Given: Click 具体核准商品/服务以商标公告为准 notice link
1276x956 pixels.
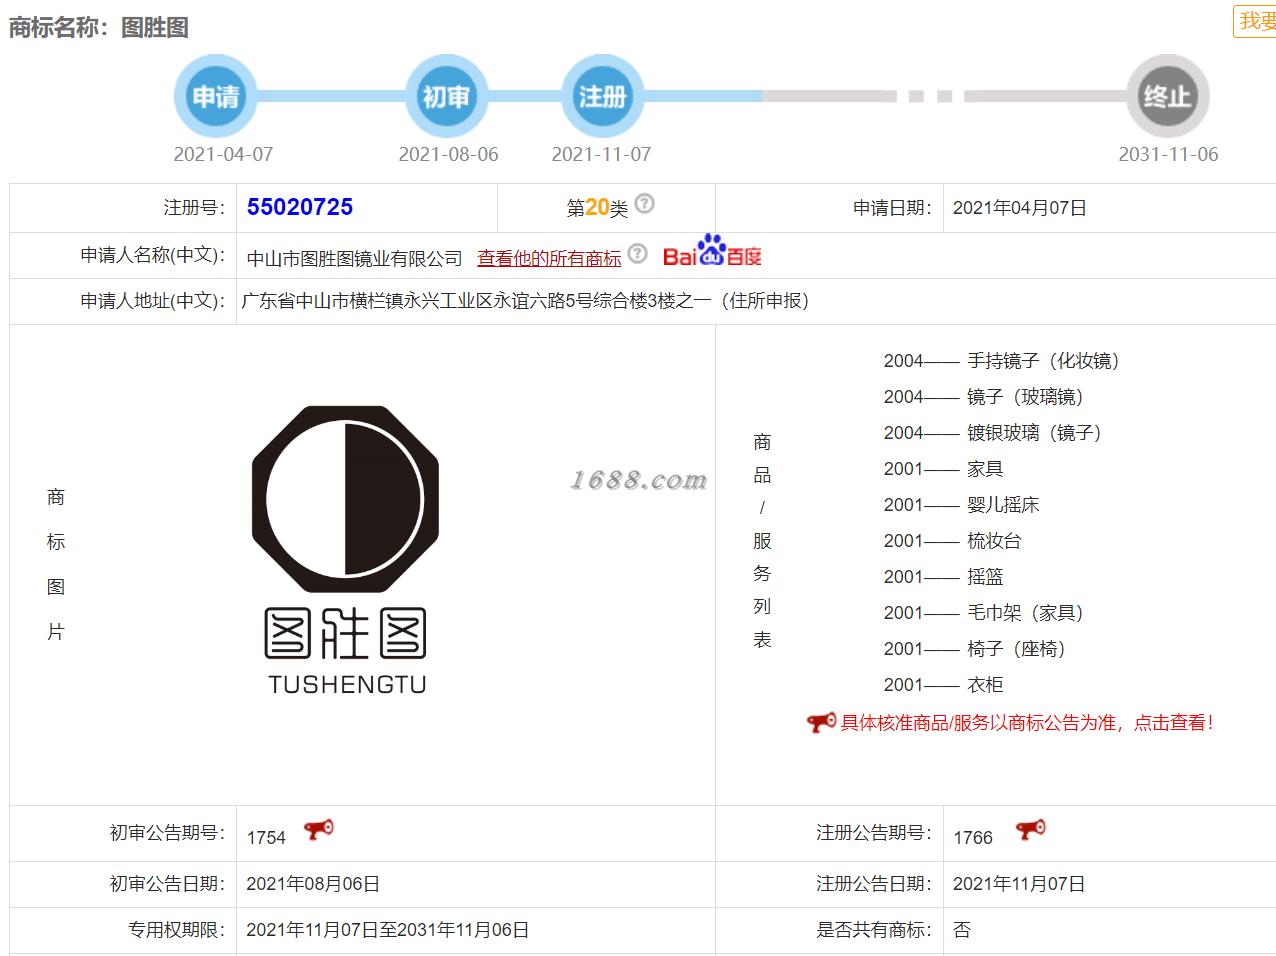Looking at the screenshot, I should click(x=1027, y=722).
